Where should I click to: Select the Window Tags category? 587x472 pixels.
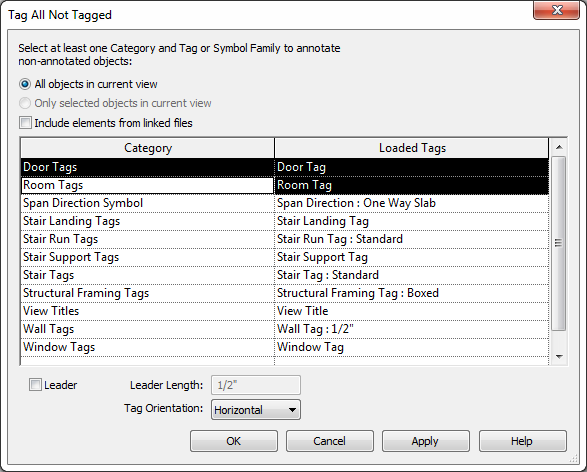tap(147, 347)
